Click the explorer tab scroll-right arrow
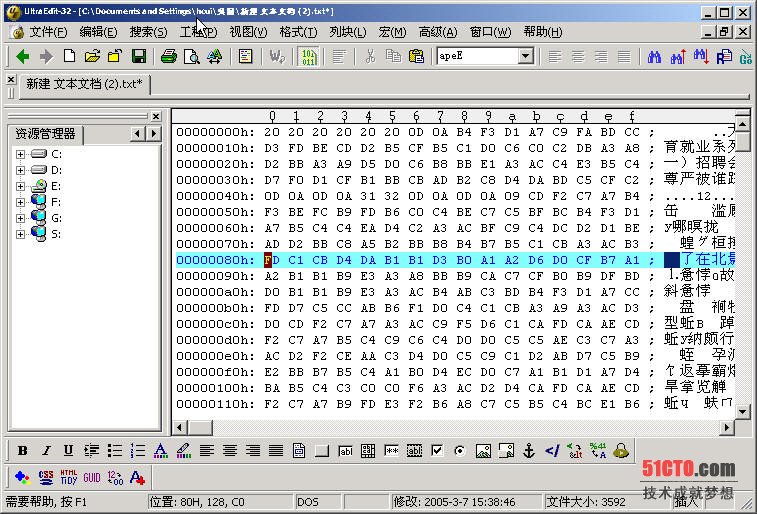This screenshot has height=514, width=757. pyautogui.click(x=154, y=133)
